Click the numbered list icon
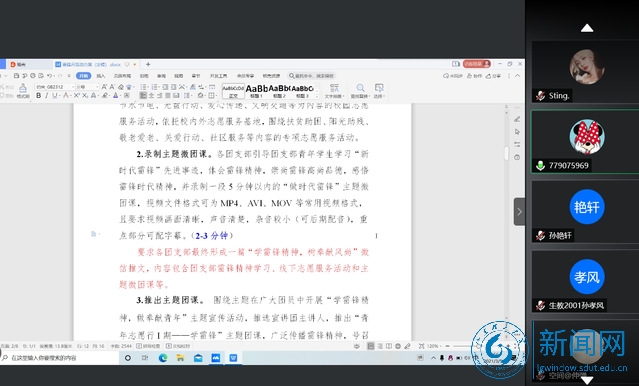This screenshot has height=386, width=639. pos(154,87)
